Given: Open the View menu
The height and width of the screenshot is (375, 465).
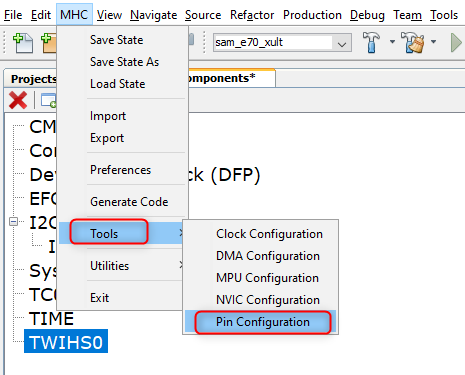Looking at the screenshot, I should pyautogui.click(x=109, y=15).
